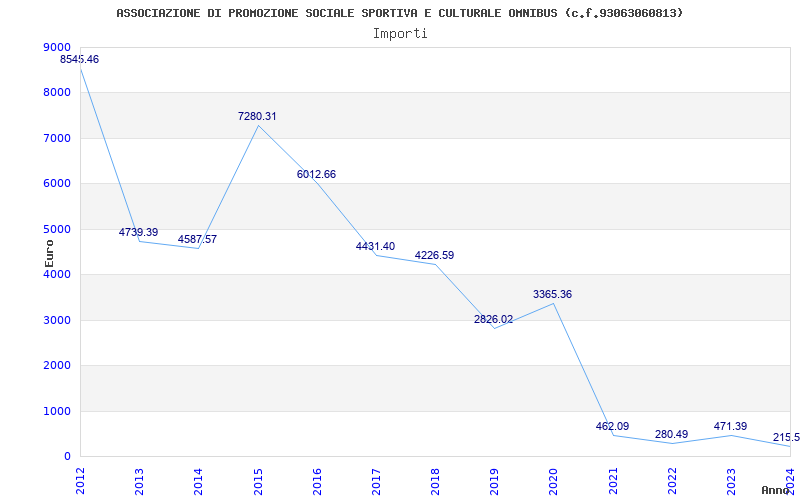
Task: Click the y-axis value 6000
Action: pos(57,184)
